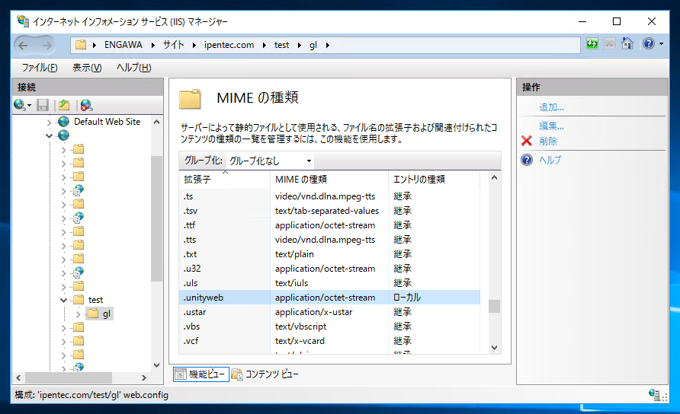Click the save connections disk icon
This screenshot has height=414, width=680.
42,105
